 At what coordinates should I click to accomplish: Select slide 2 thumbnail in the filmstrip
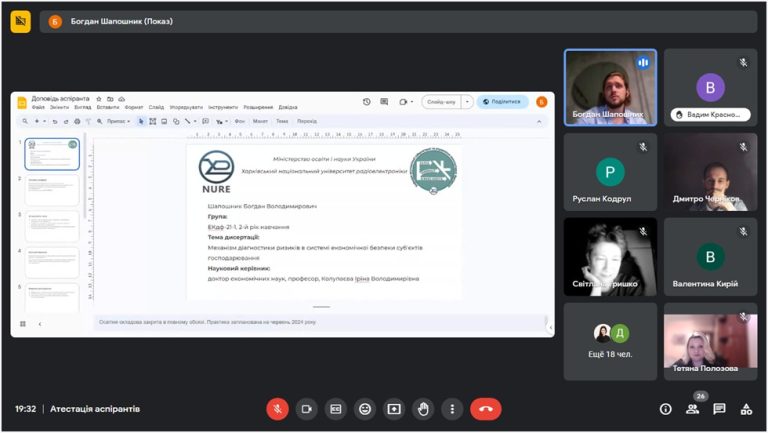(x=52, y=190)
